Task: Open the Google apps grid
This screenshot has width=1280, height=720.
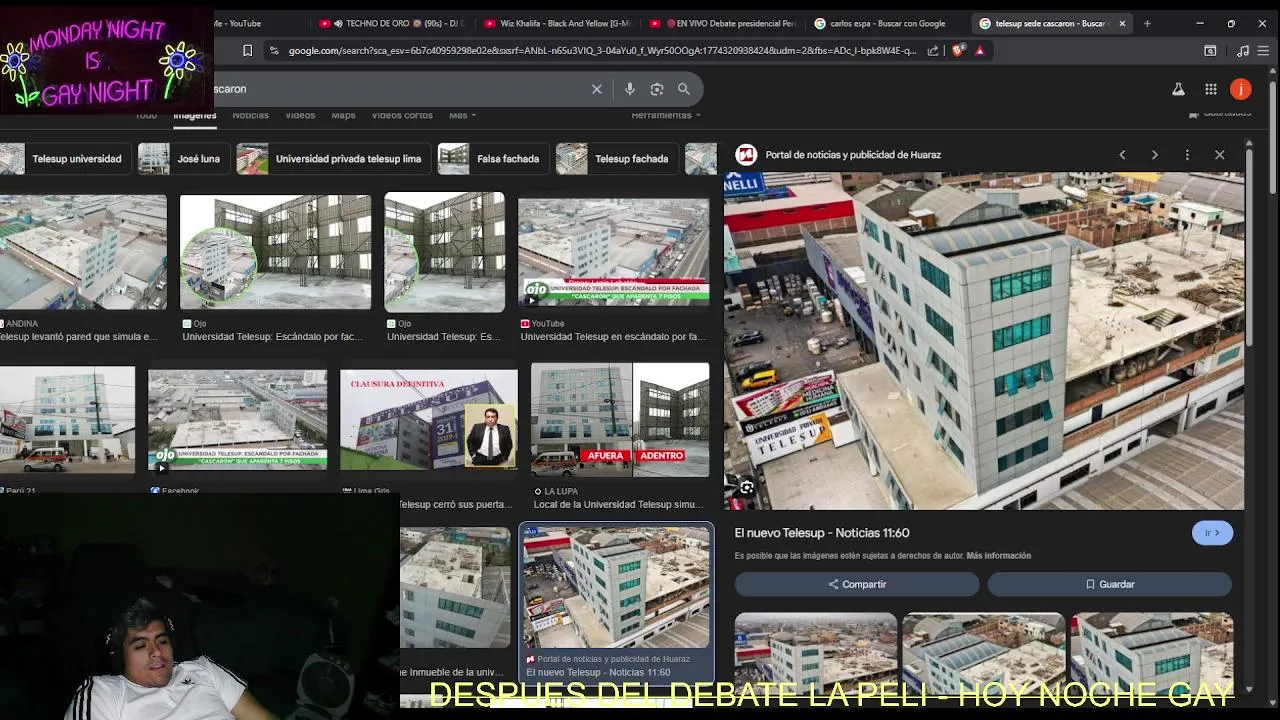Action: point(1211,89)
